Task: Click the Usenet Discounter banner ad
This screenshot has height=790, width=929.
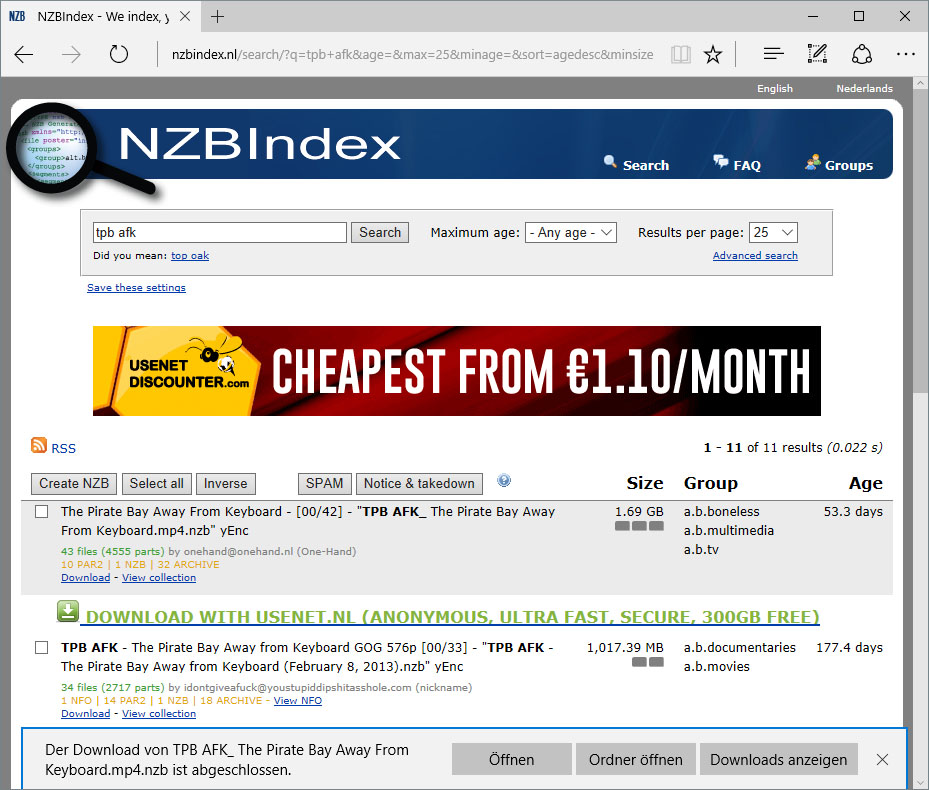Action: tap(457, 371)
